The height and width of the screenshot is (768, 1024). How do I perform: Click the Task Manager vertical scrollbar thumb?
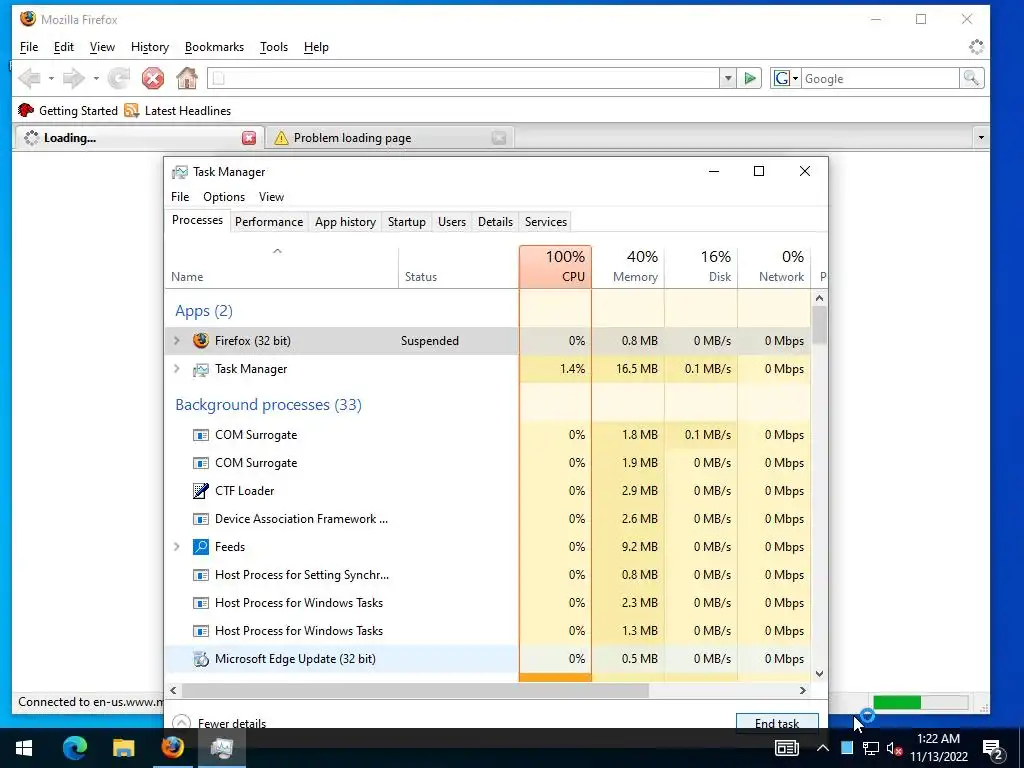pyautogui.click(x=820, y=325)
